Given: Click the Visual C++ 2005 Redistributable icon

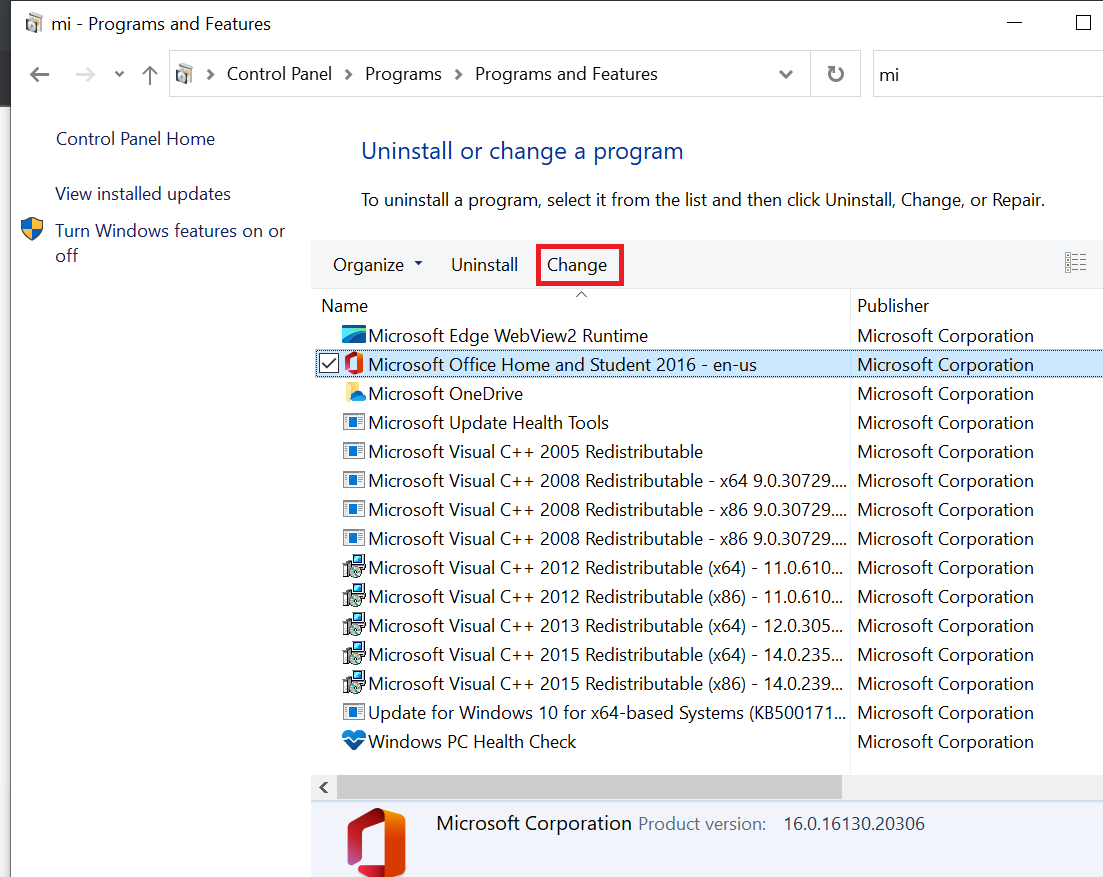Looking at the screenshot, I should click(x=354, y=451).
